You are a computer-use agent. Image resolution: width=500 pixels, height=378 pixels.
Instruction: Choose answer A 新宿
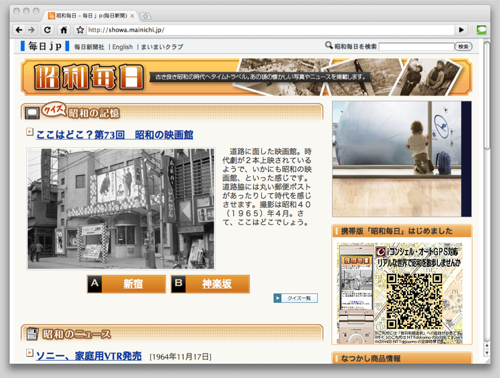[126, 284]
